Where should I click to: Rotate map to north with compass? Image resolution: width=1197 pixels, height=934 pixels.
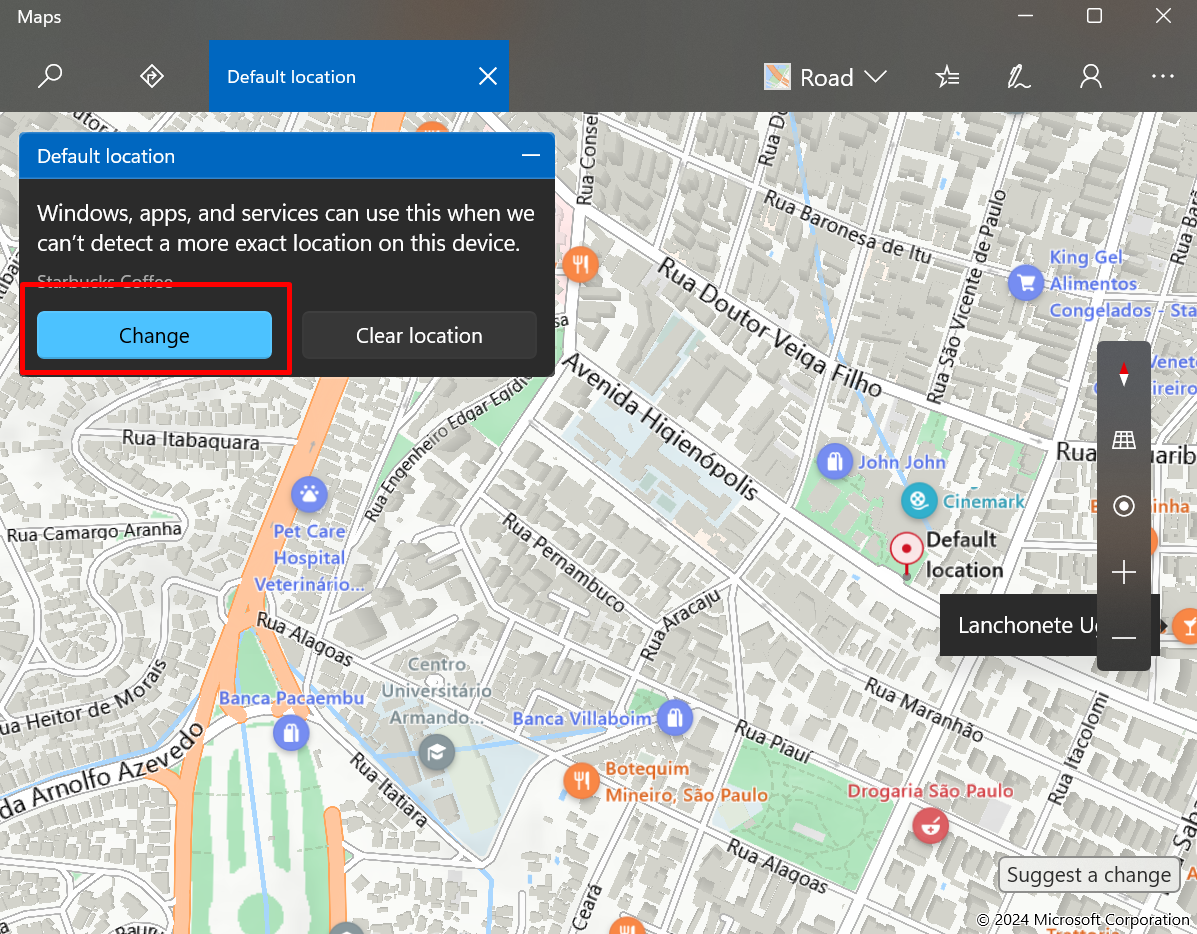(1124, 374)
